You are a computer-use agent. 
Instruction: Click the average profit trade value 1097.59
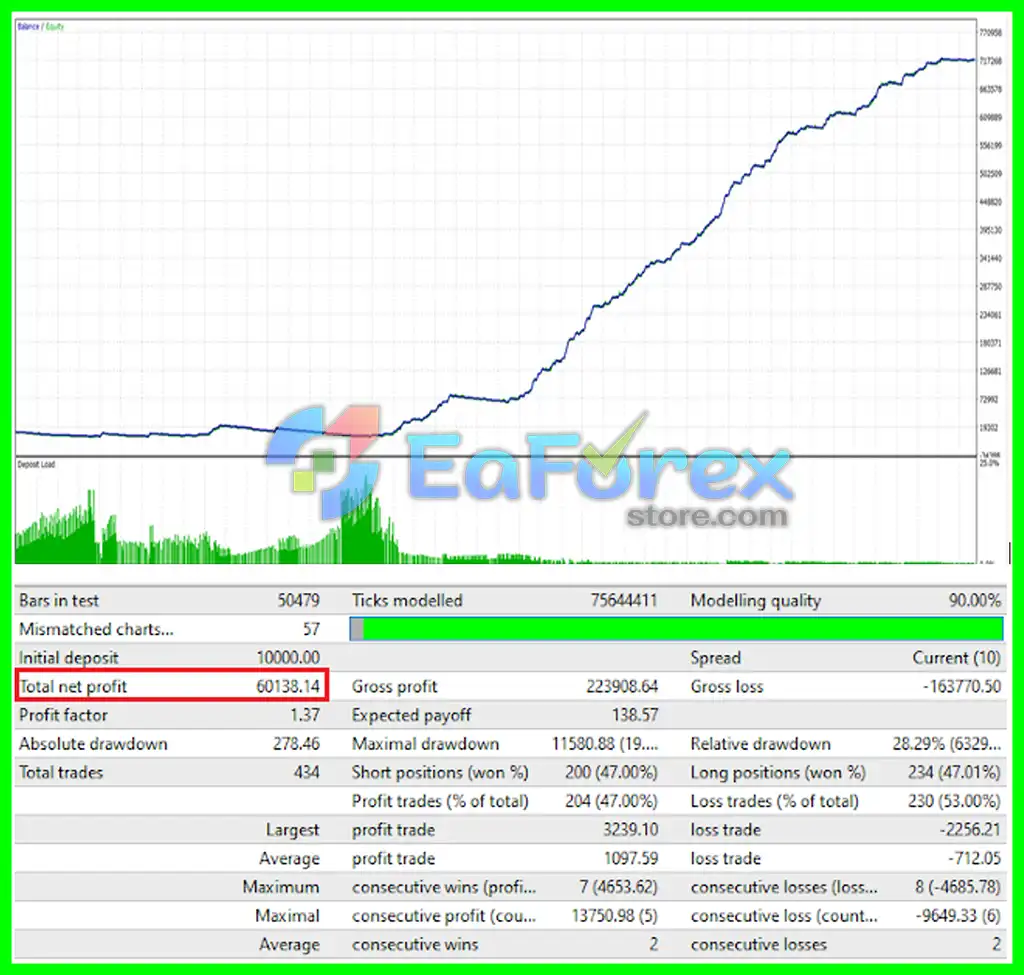(x=631, y=859)
